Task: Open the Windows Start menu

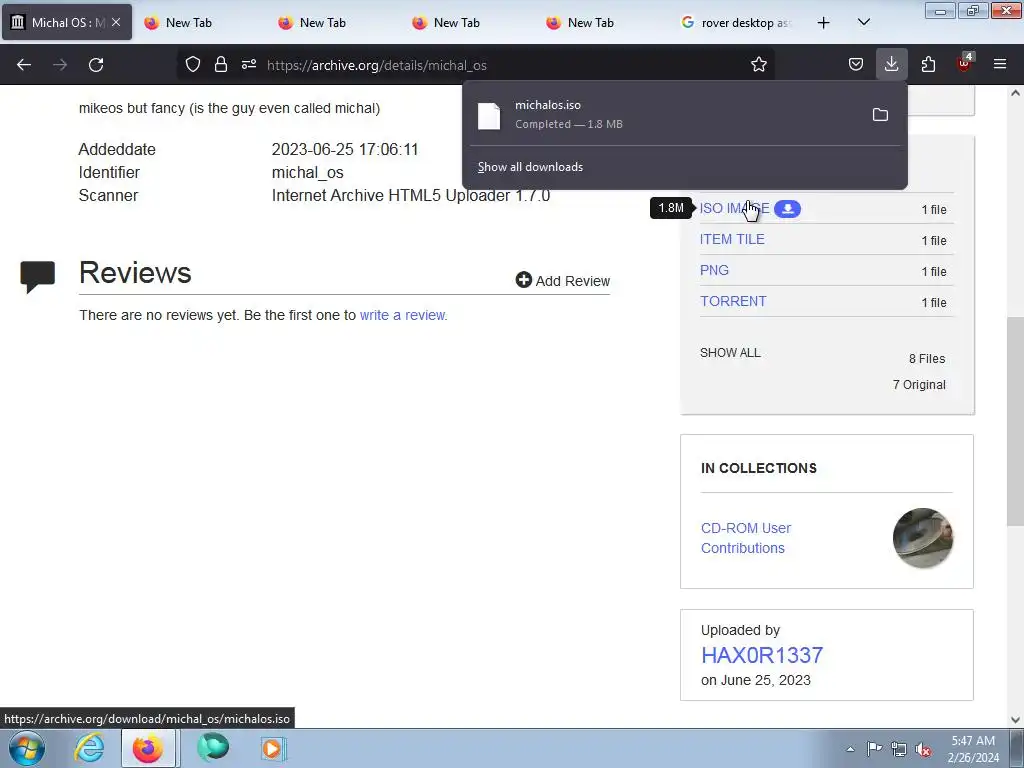Action: tap(27, 749)
